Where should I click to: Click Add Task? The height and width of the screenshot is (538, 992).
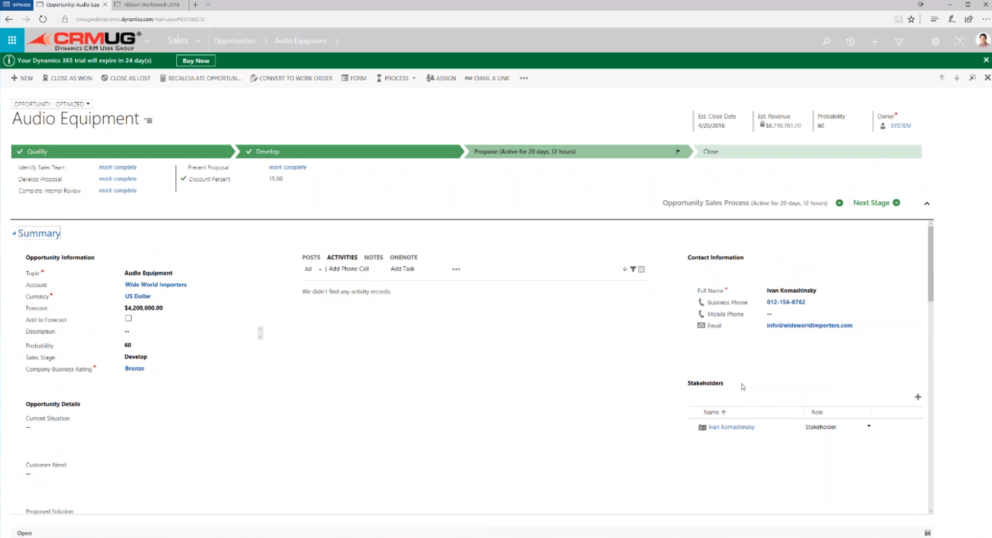(402, 269)
